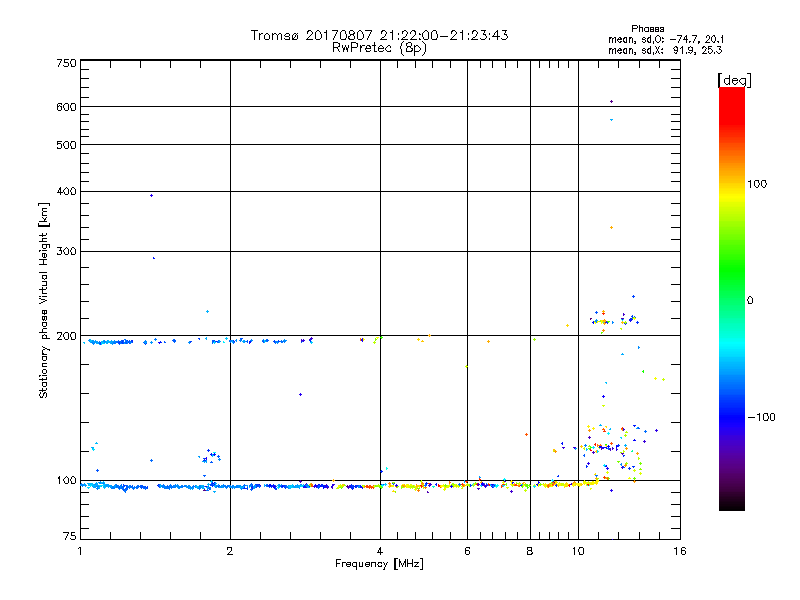Click the '10' MHz frequency tick label
The width and height of the screenshot is (800, 600).
[x=578, y=551]
